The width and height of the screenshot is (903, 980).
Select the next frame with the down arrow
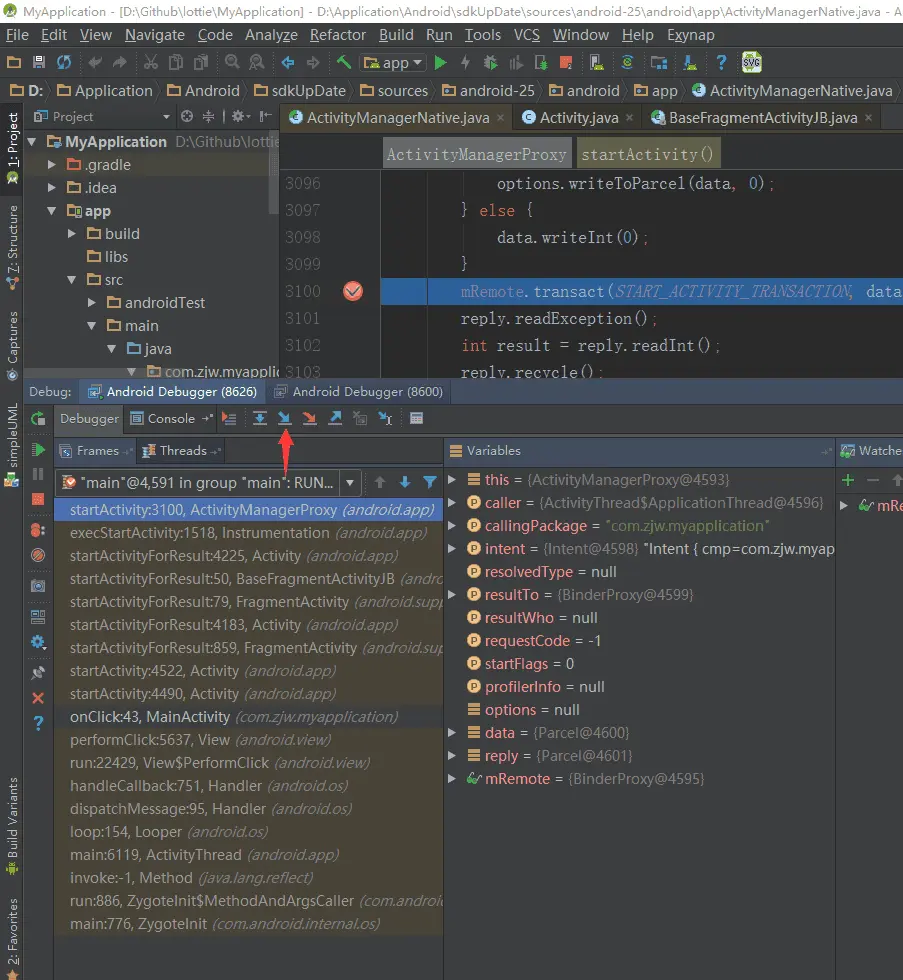click(x=405, y=482)
